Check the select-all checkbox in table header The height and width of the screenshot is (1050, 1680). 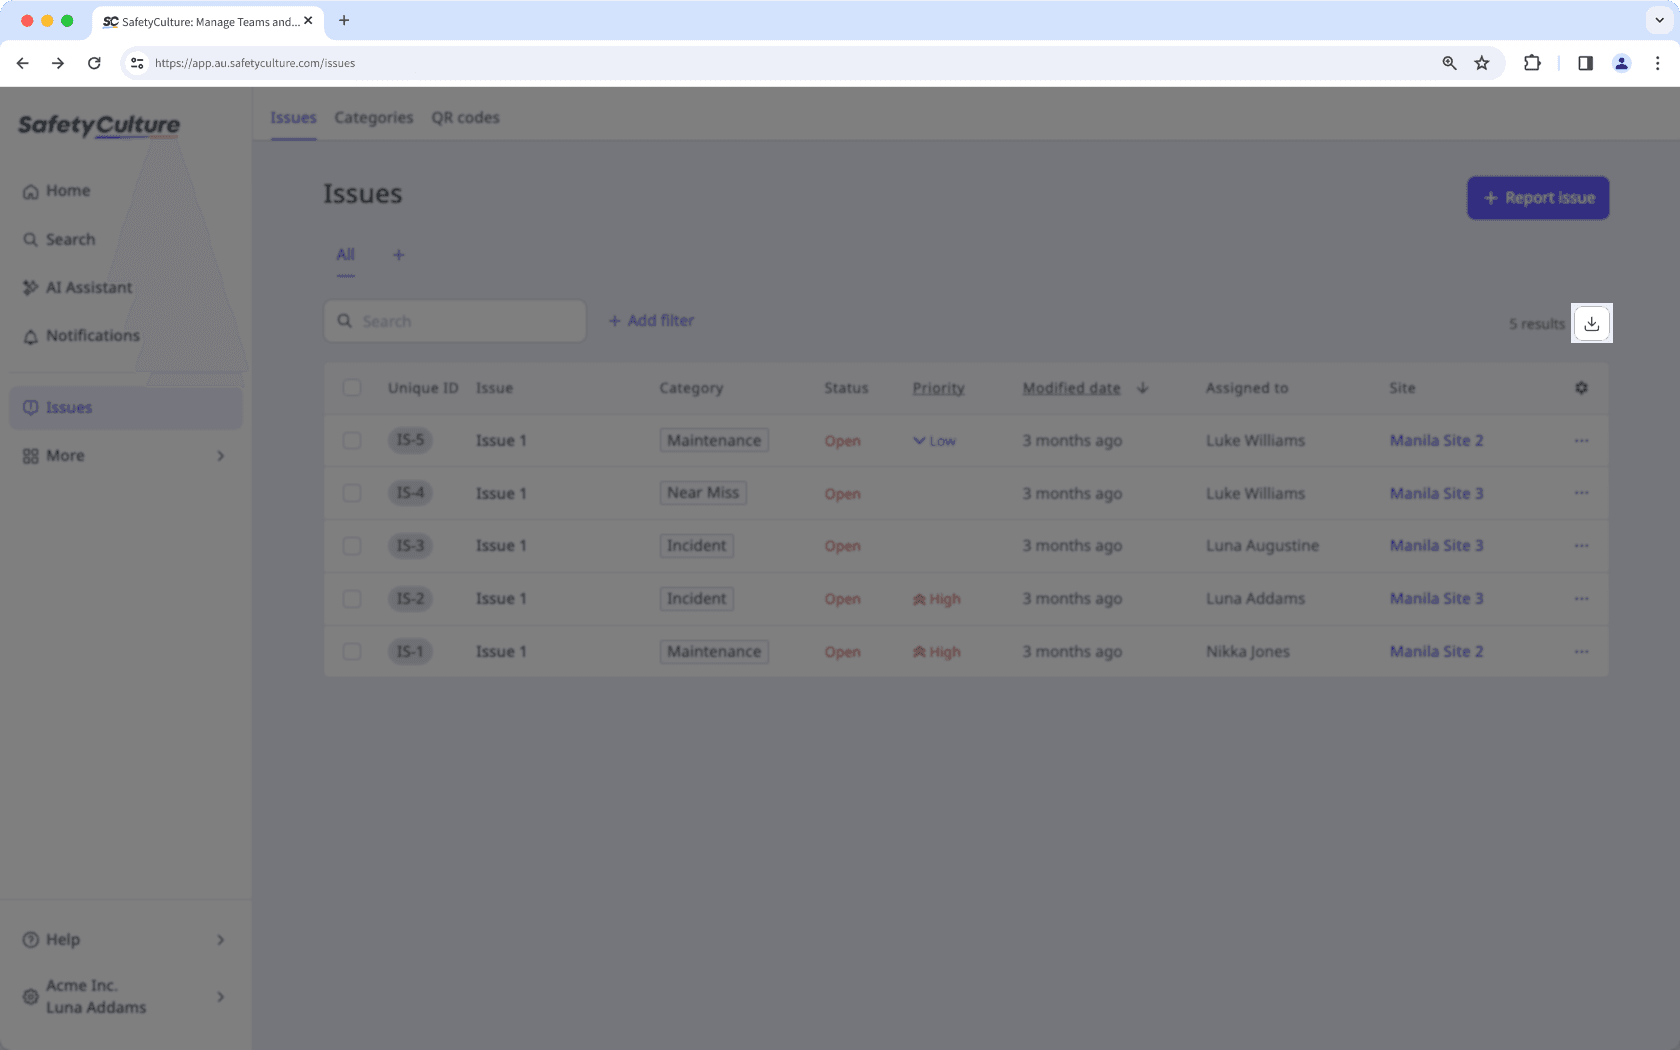coord(352,388)
